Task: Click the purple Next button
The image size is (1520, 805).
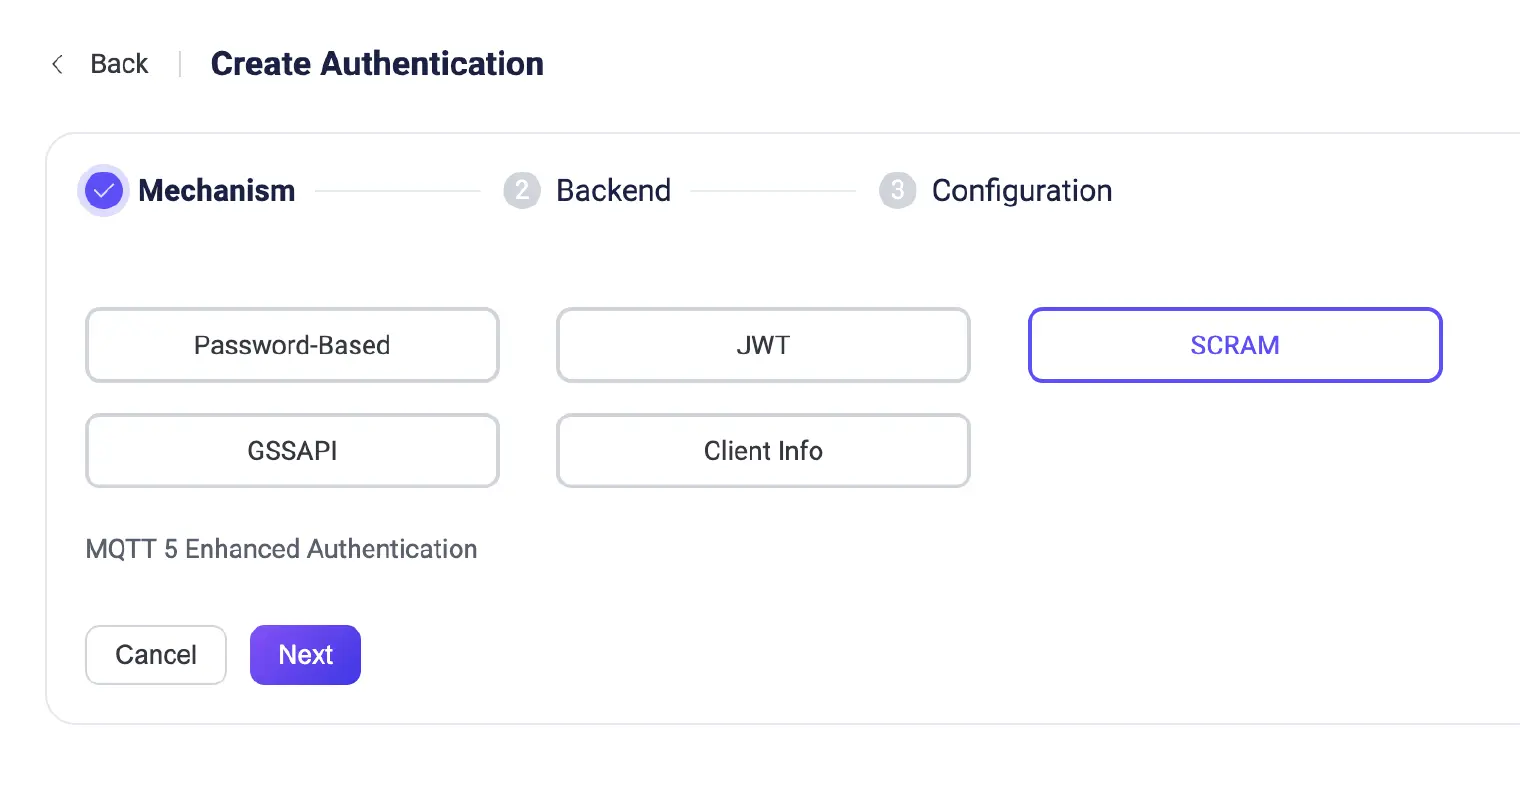Action: point(305,655)
